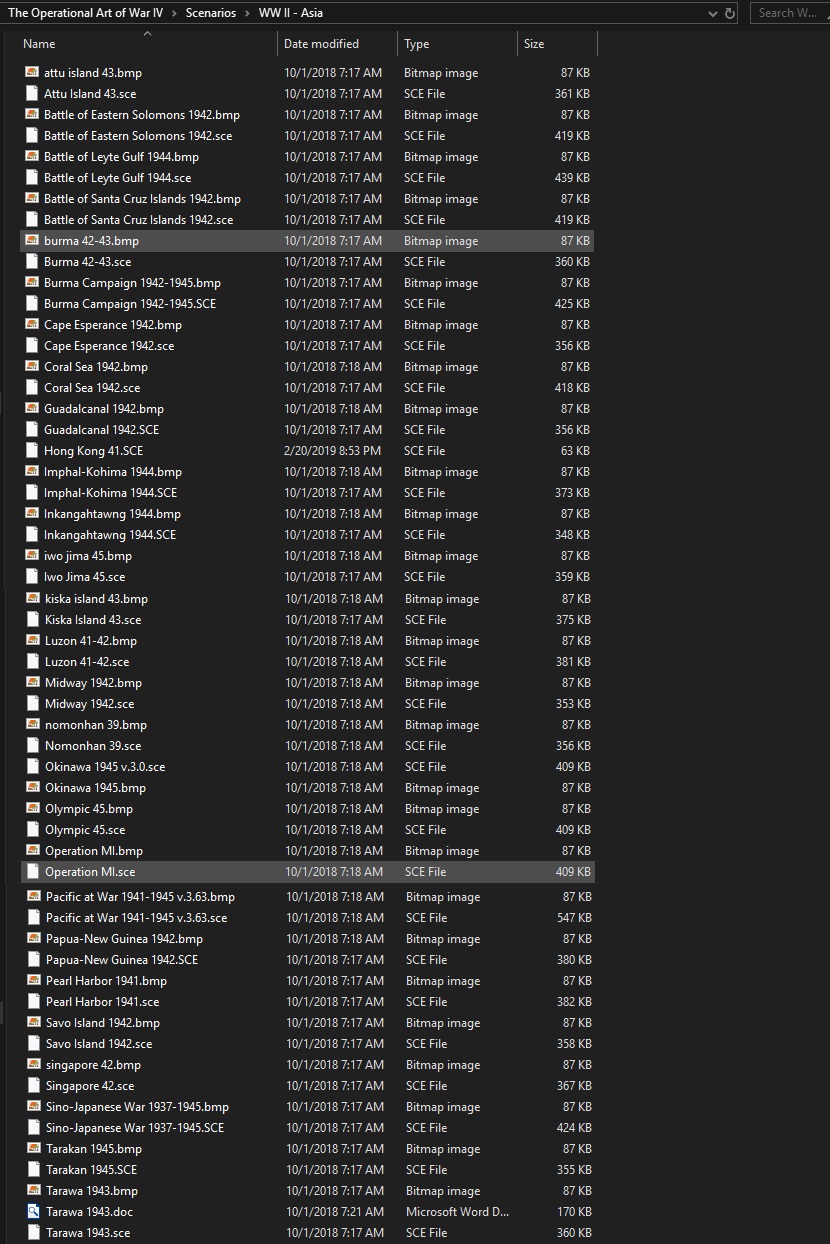830x1244 pixels.
Task: Click the 2/20/2019 8:53 PM date cell
Action: point(332,451)
